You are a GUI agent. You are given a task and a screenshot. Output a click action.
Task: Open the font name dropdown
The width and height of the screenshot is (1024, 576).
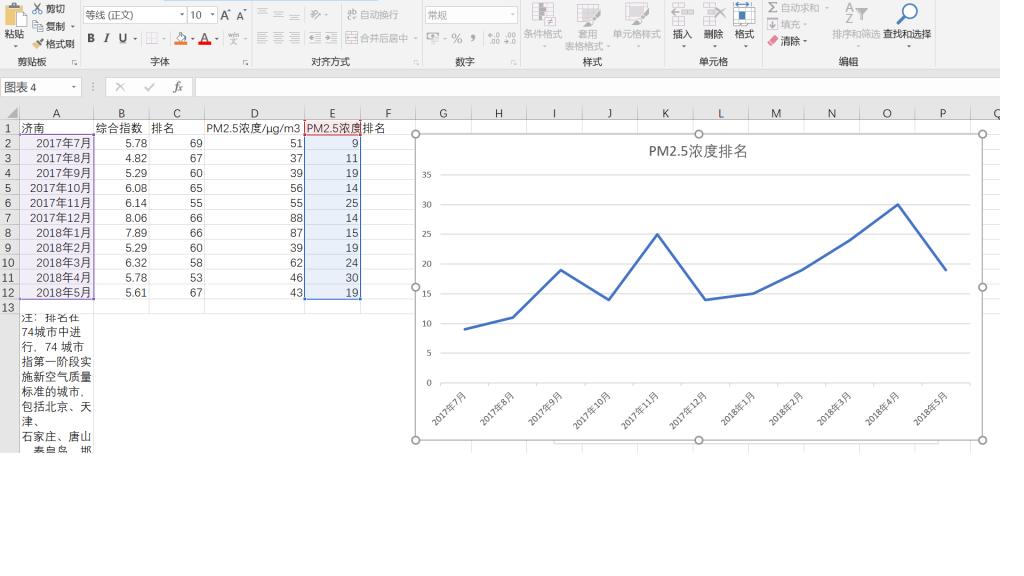coord(182,15)
